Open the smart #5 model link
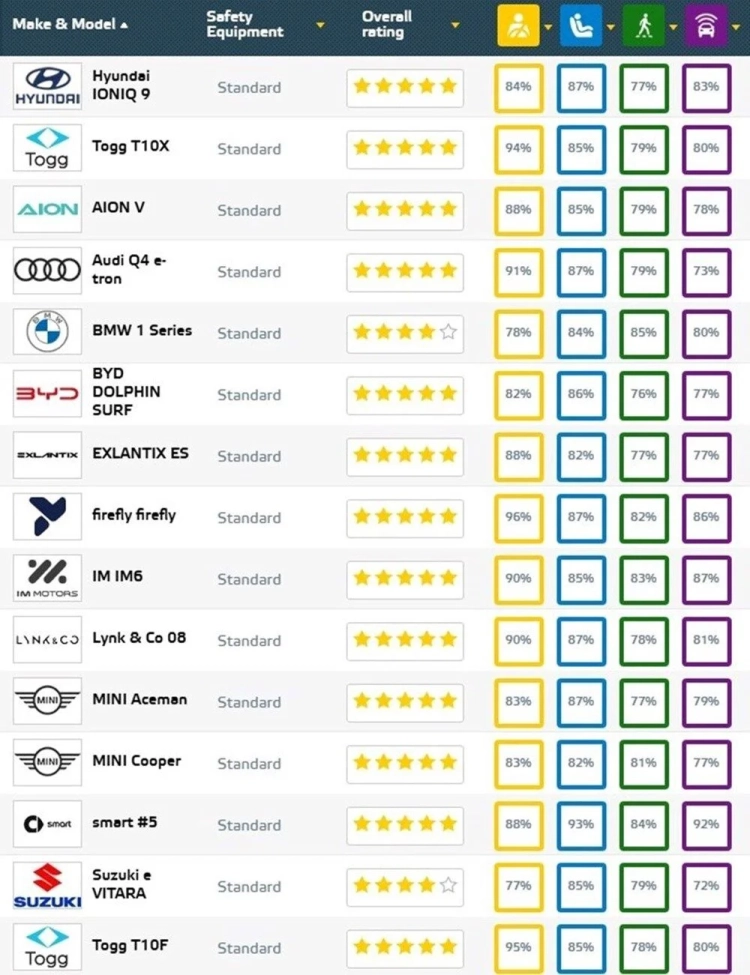 [x=125, y=822]
